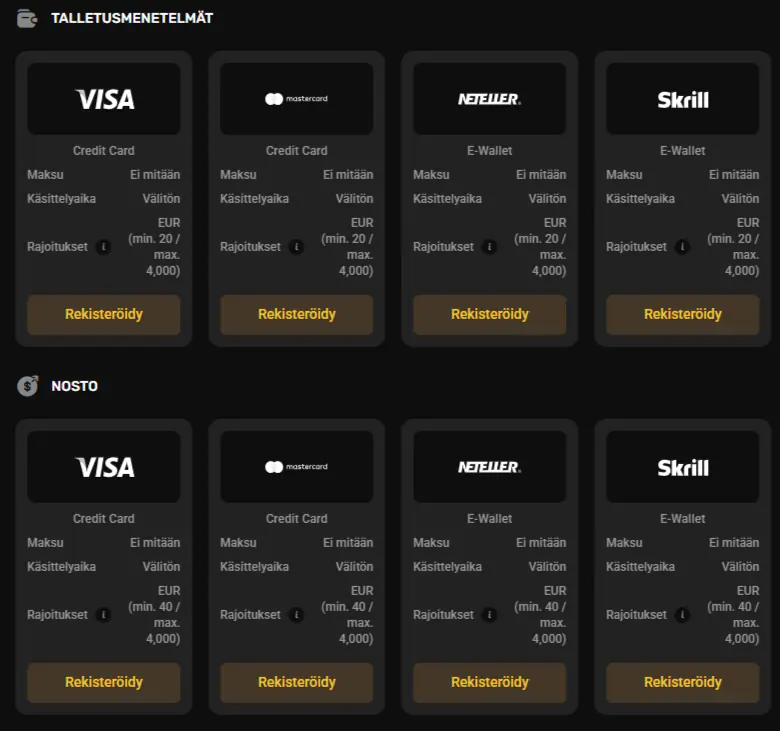Click the Skrill logo in deposit methods
This screenshot has height=731, width=780.
click(683, 99)
